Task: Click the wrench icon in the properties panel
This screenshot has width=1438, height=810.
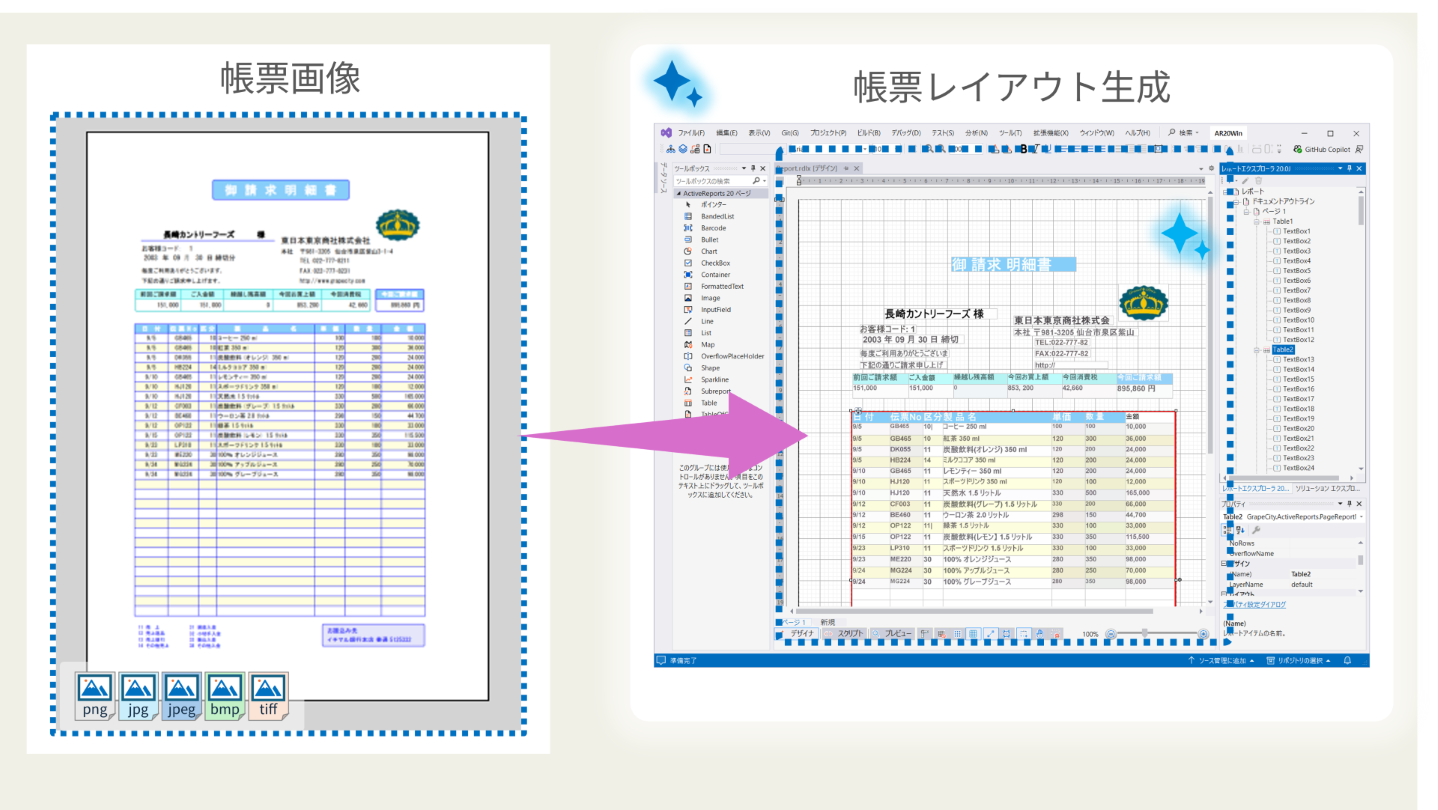Action: pos(1256,530)
